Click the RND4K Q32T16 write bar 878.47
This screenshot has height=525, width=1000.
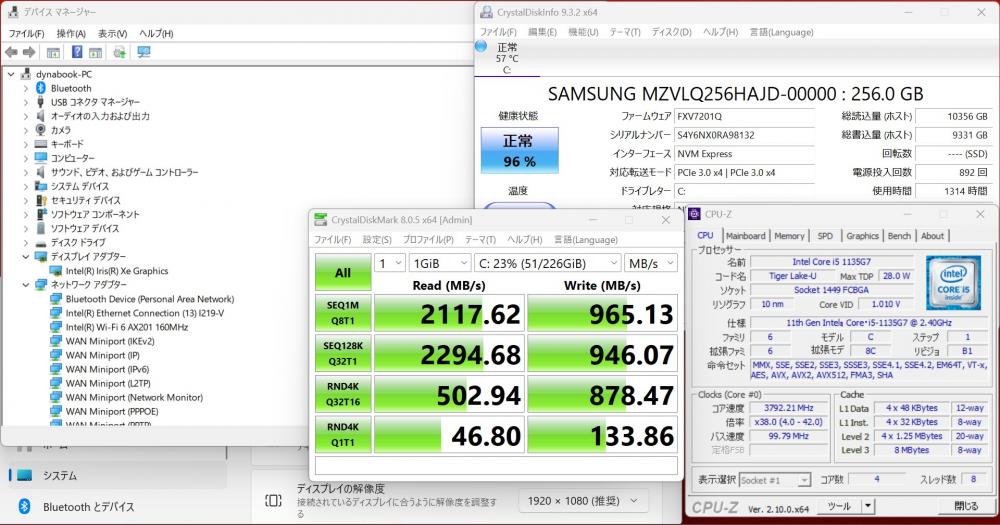(x=602, y=394)
